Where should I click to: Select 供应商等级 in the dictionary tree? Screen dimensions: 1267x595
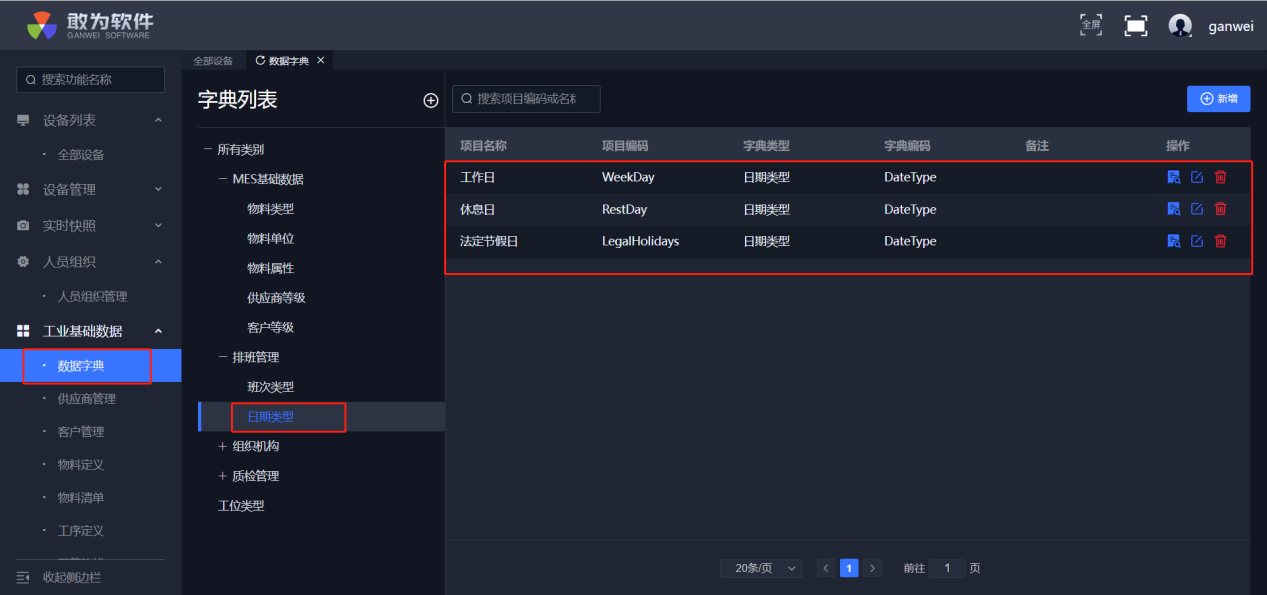point(276,298)
